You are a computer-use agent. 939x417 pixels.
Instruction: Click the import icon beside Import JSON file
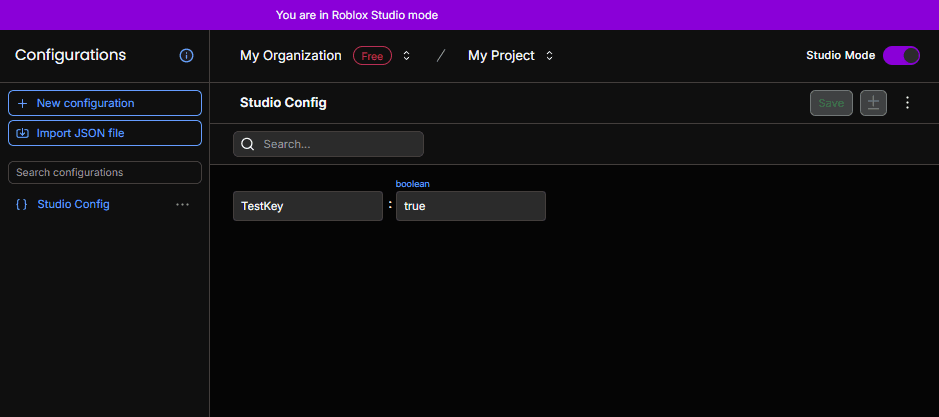coord(23,133)
